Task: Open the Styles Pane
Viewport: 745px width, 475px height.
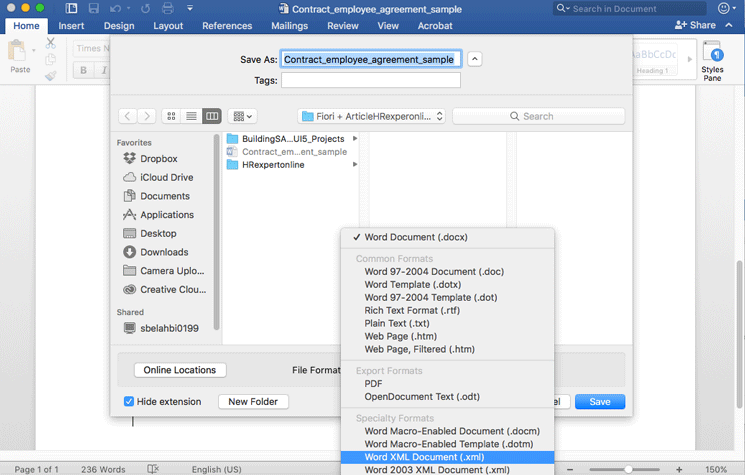Action: [x=712, y=62]
